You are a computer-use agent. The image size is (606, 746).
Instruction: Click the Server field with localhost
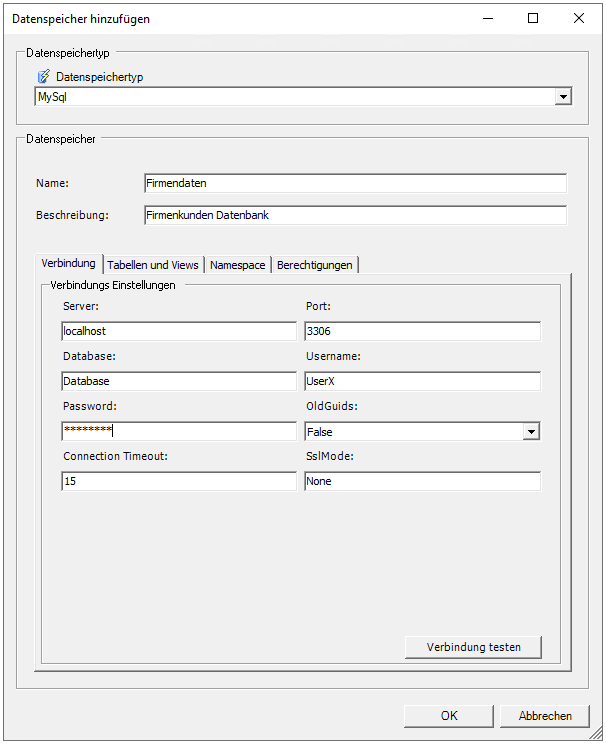tap(179, 331)
